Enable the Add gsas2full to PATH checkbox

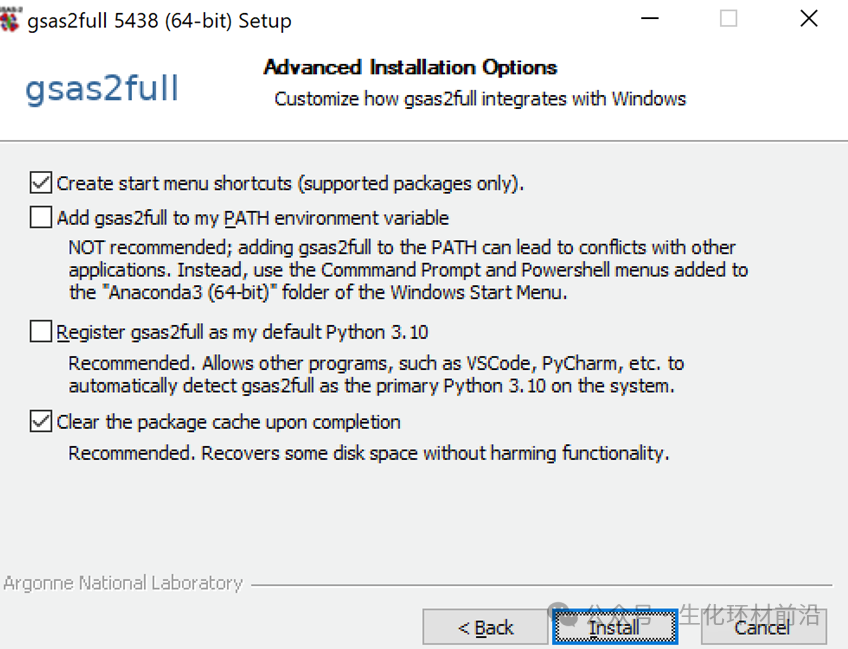pyautogui.click(x=41, y=217)
